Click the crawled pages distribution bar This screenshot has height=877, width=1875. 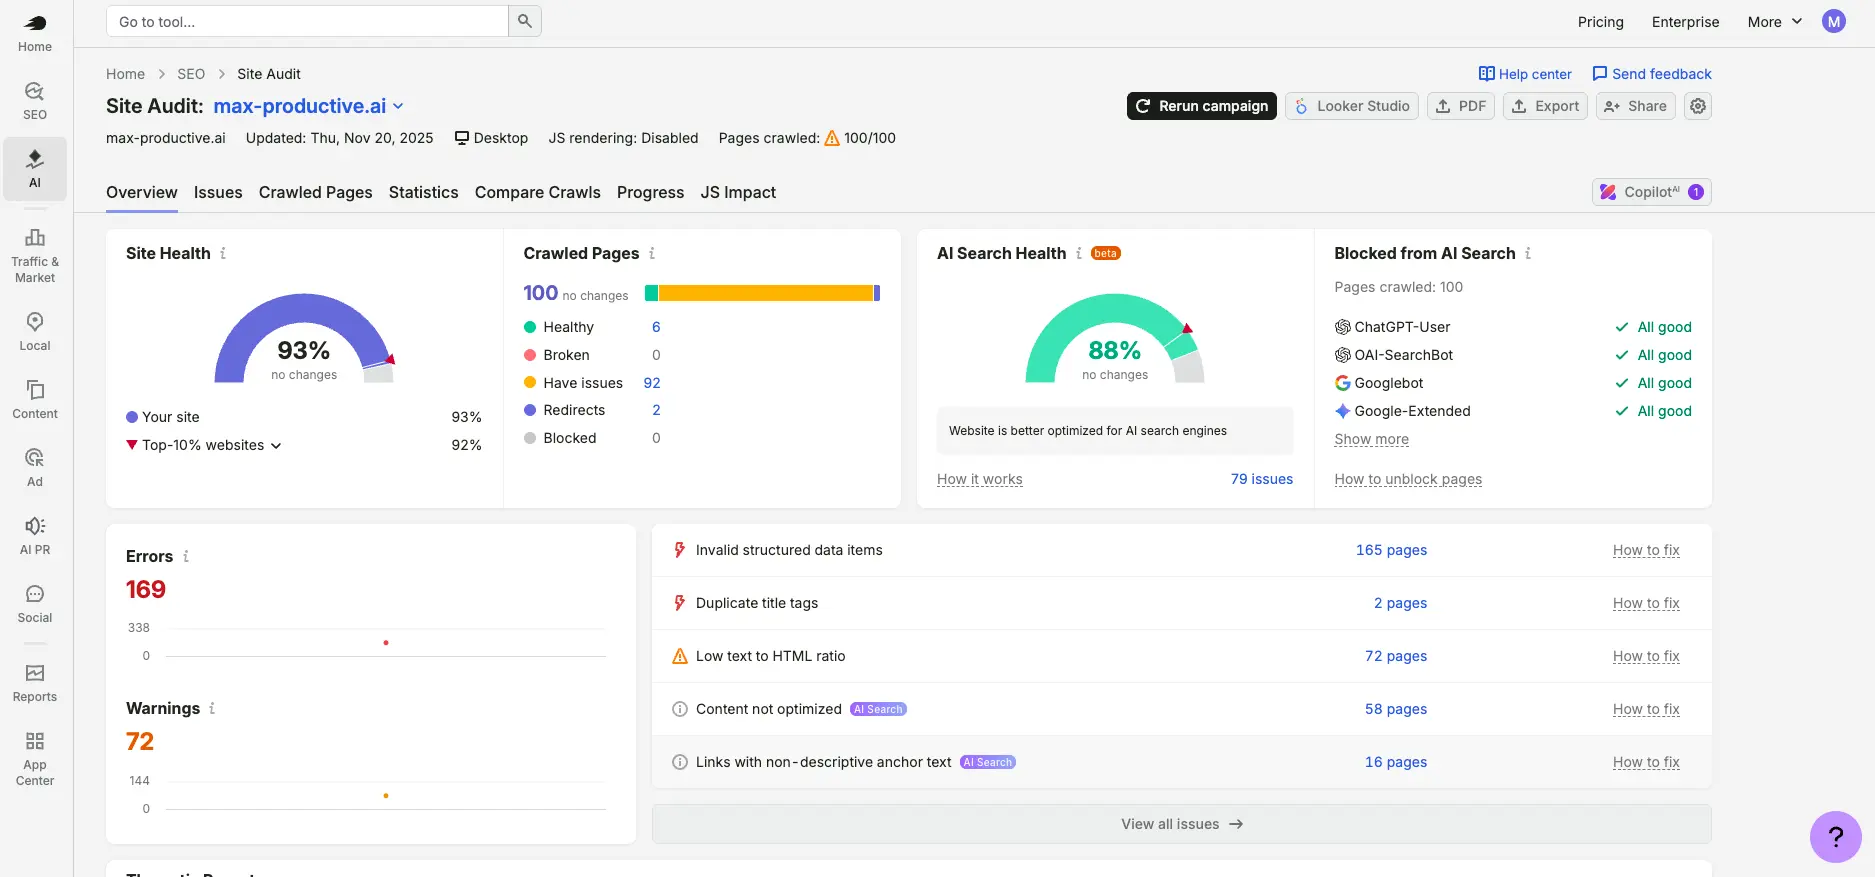click(x=762, y=293)
